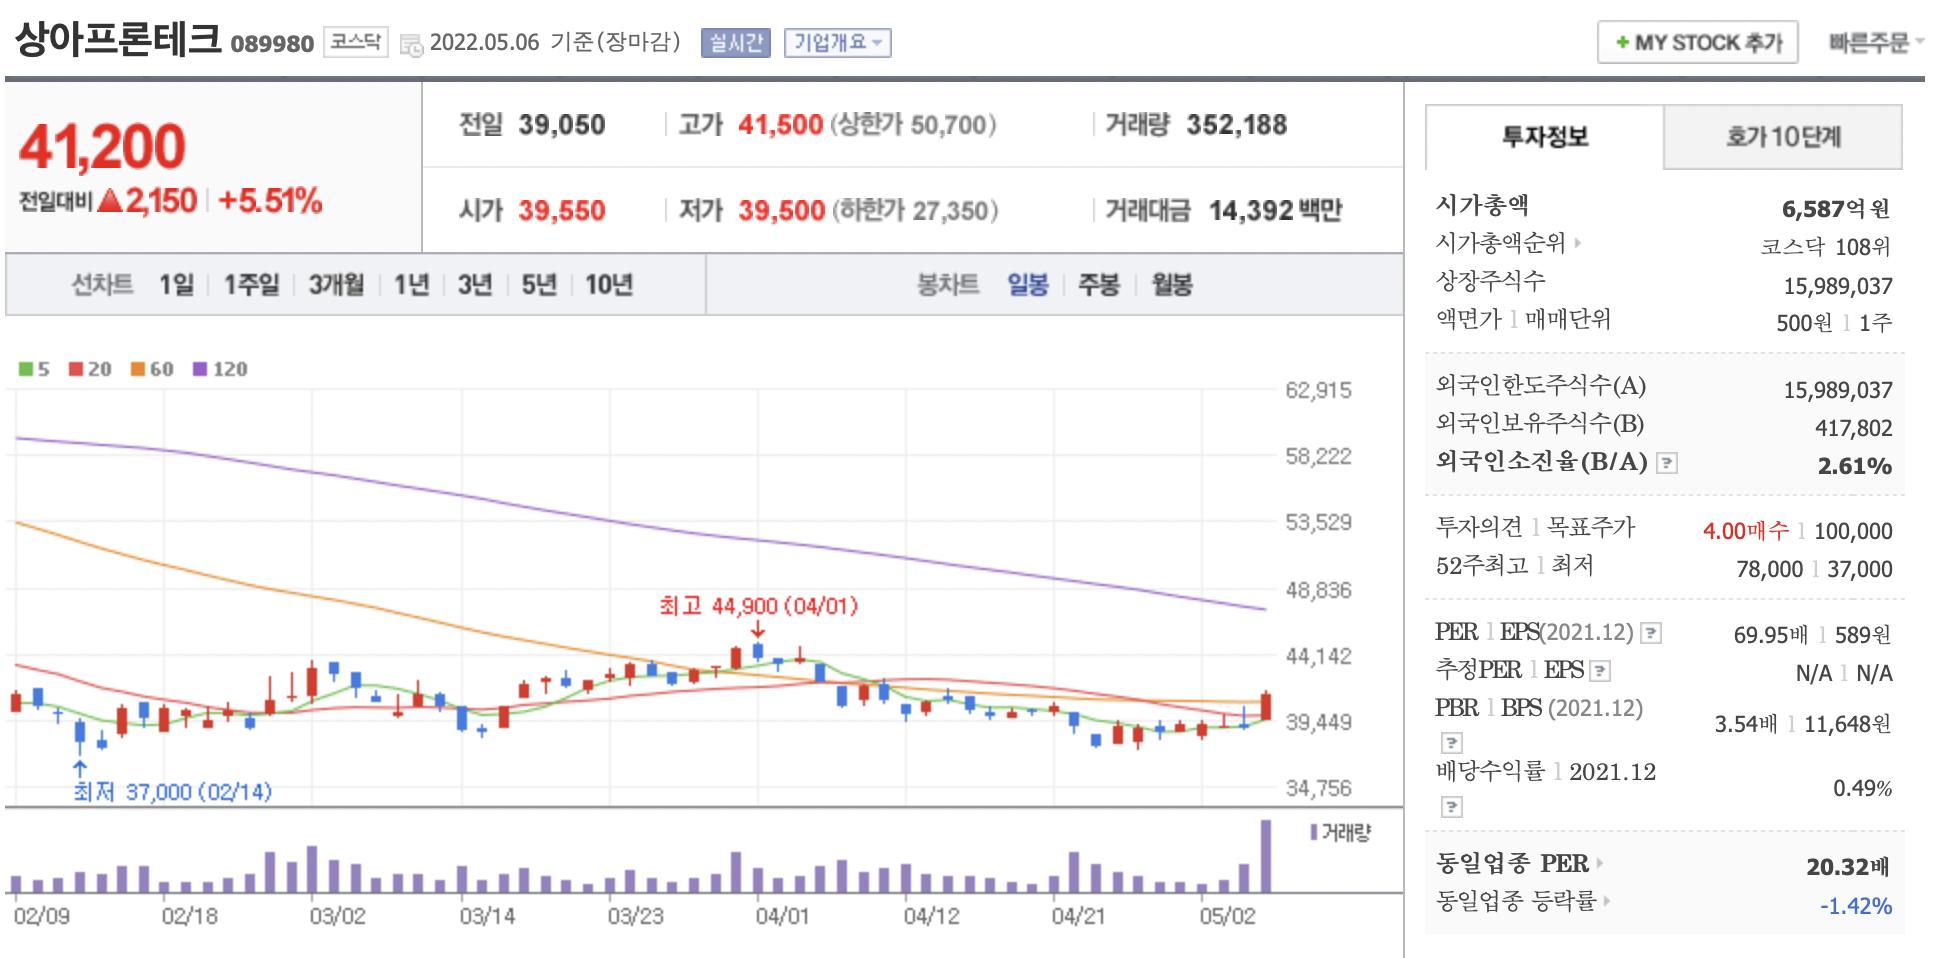Click the 시가총액 value 6,587억원
Image resolution: width=1942 pixels, height=958 pixels.
point(1836,209)
